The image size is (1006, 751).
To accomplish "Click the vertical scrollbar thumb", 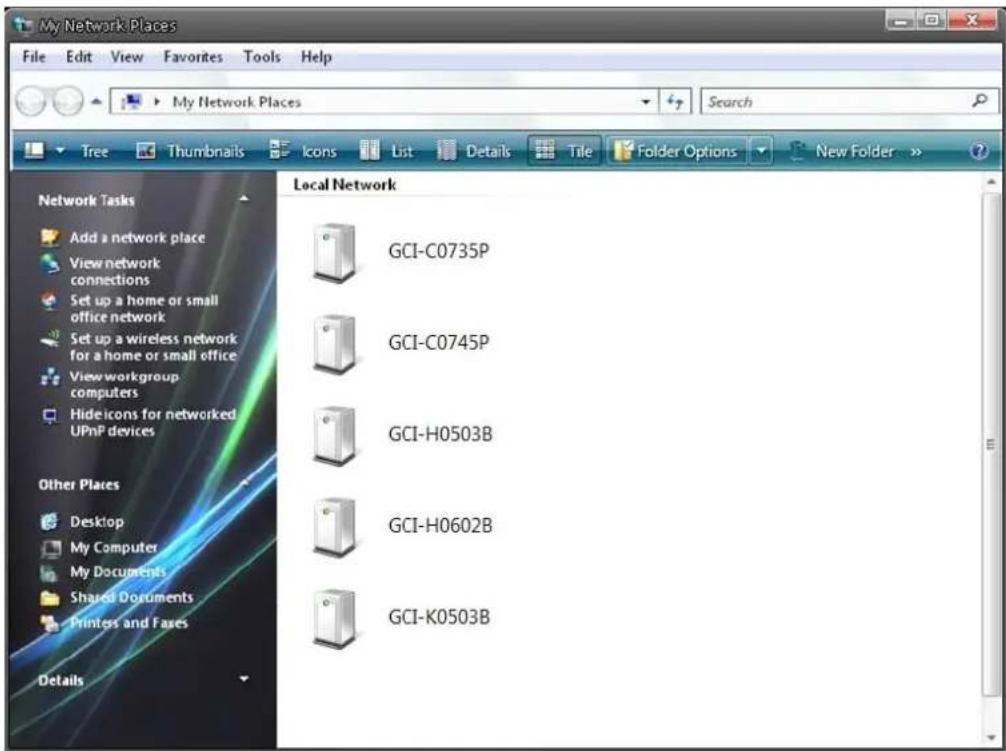I will (991, 443).
